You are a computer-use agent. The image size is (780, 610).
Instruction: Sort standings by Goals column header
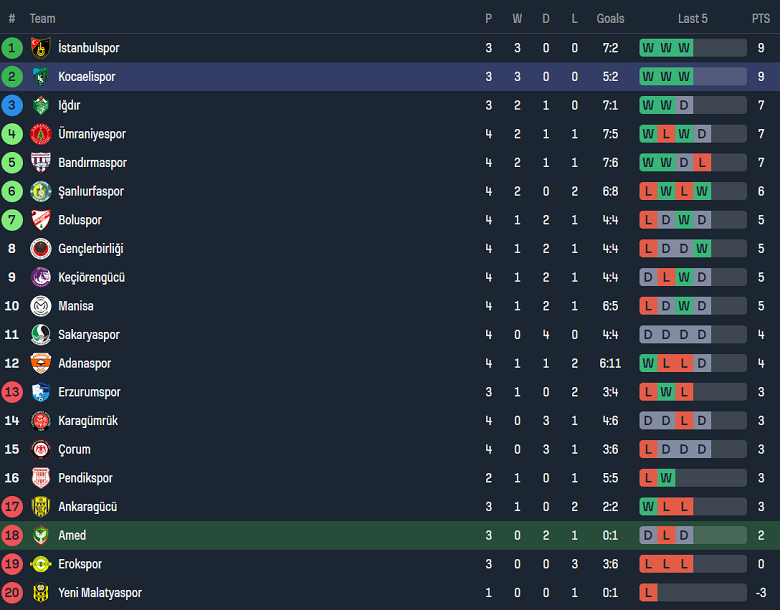pos(610,19)
